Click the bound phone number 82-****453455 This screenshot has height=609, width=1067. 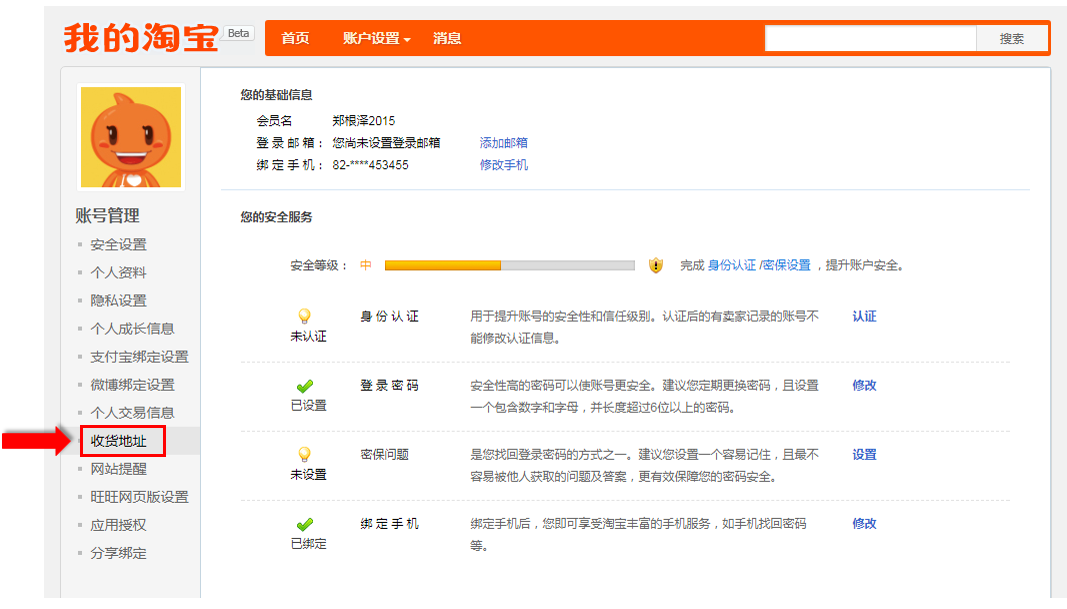coord(370,165)
